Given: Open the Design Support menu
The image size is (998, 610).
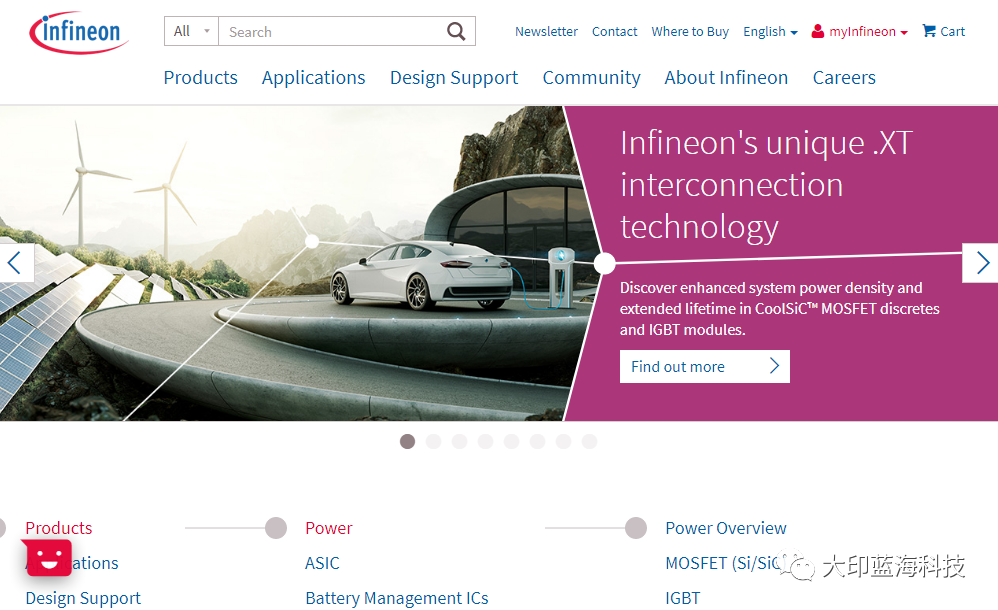Looking at the screenshot, I should (454, 78).
